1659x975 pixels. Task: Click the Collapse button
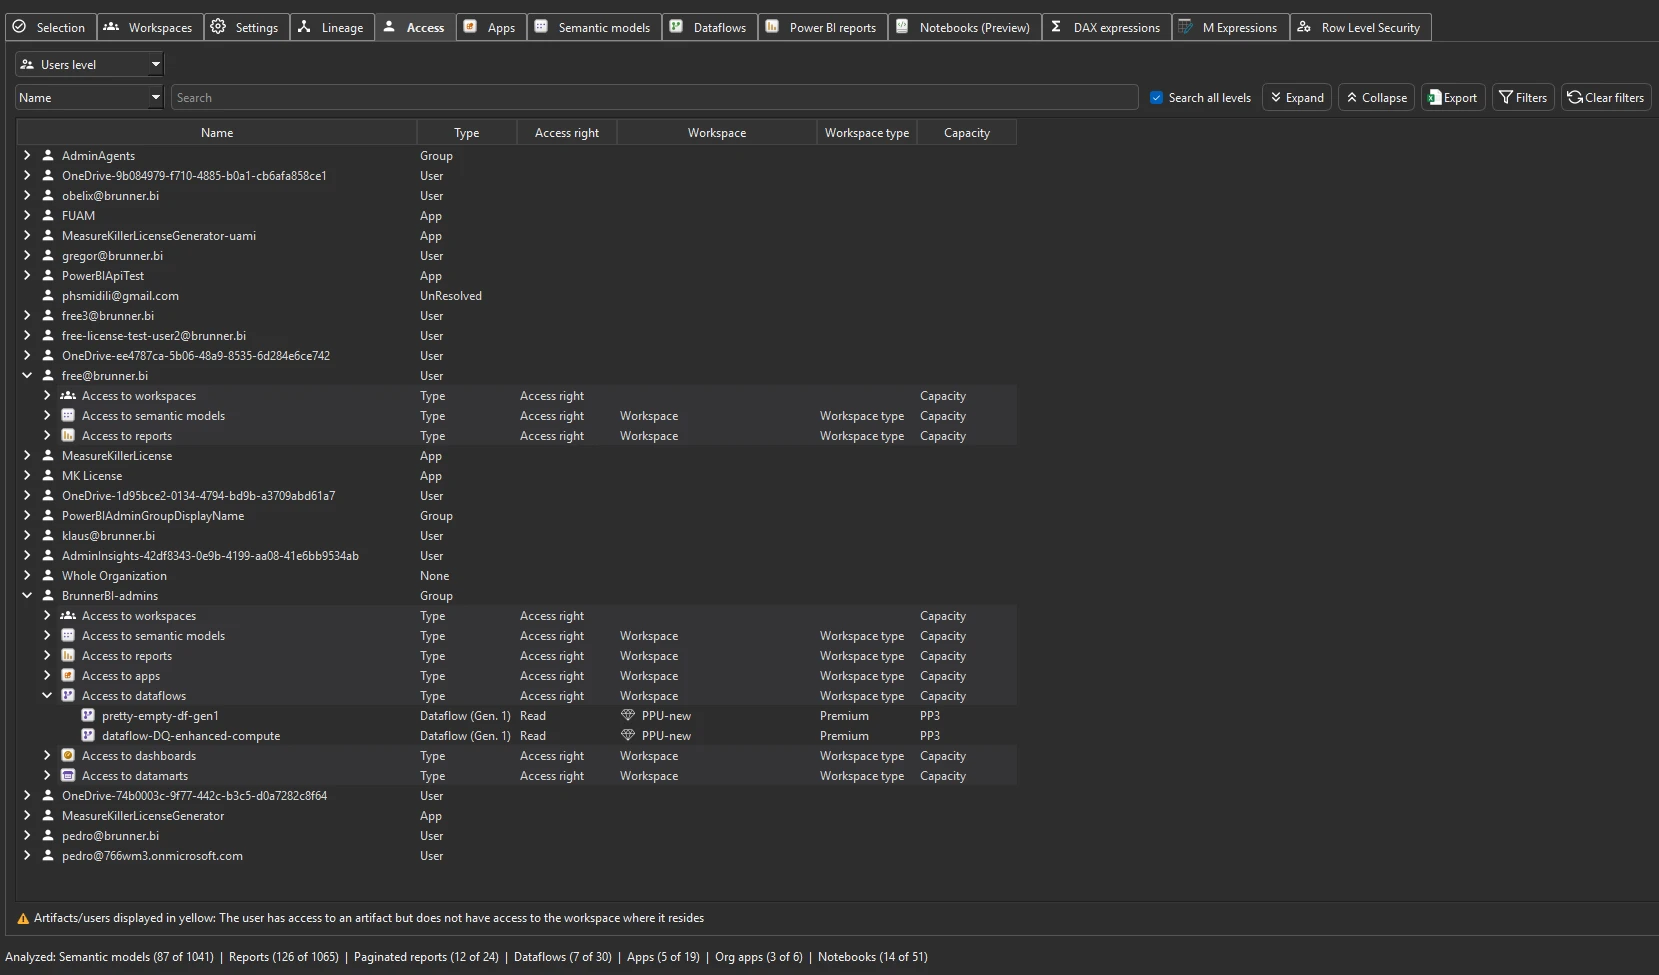tap(1376, 97)
